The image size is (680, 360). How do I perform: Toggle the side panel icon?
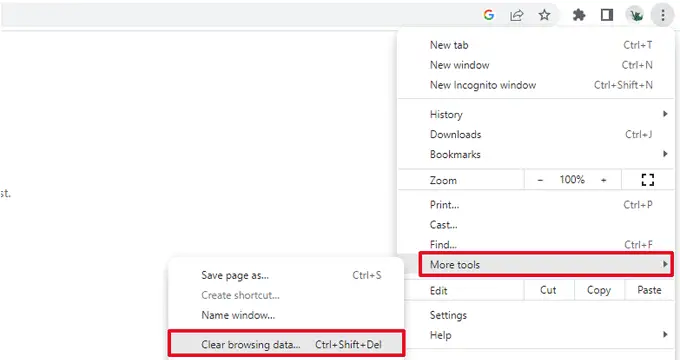(607, 15)
